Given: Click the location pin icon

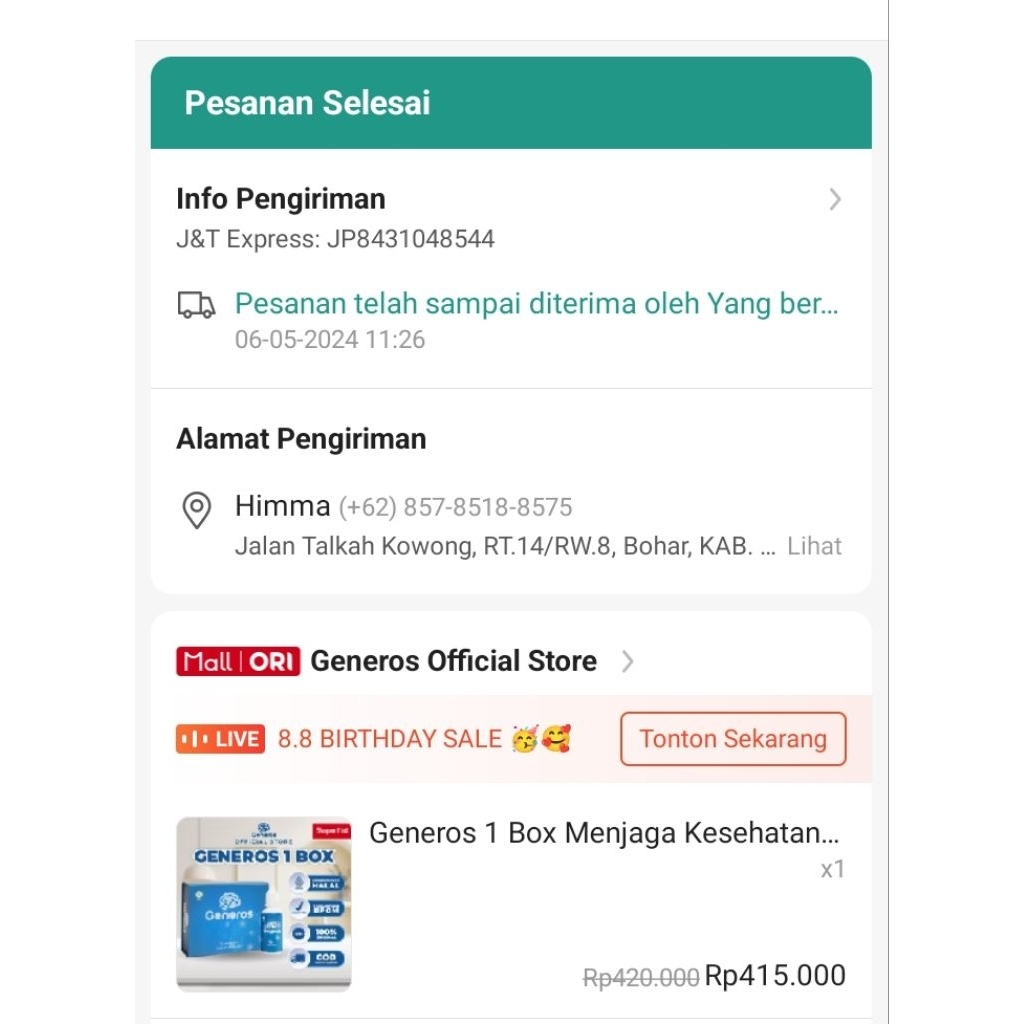Looking at the screenshot, I should pos(196,510).
